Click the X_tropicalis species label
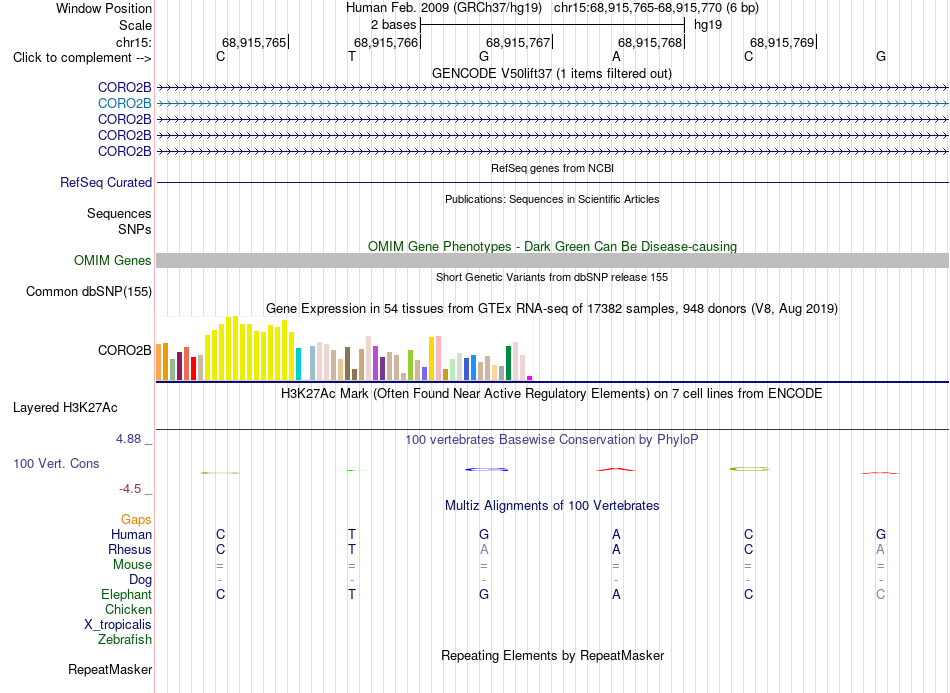Image resolution: width=950 pixels, height=693 pixels. pyautogui.click(x=118, y=625)
